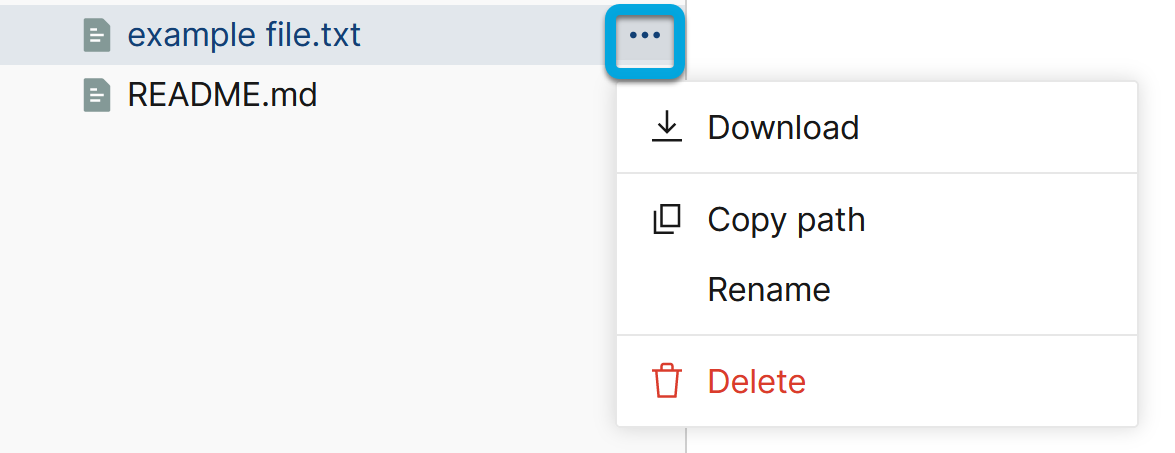Open the example file.txt file name
1175x453 pixels.
tap(244, 36)
